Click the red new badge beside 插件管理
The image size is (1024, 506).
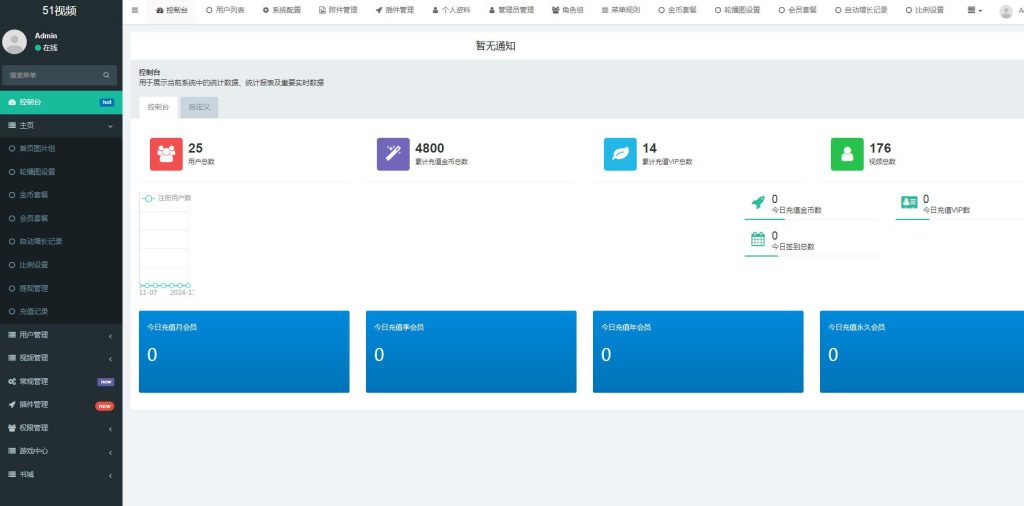[x=104, y=405]
